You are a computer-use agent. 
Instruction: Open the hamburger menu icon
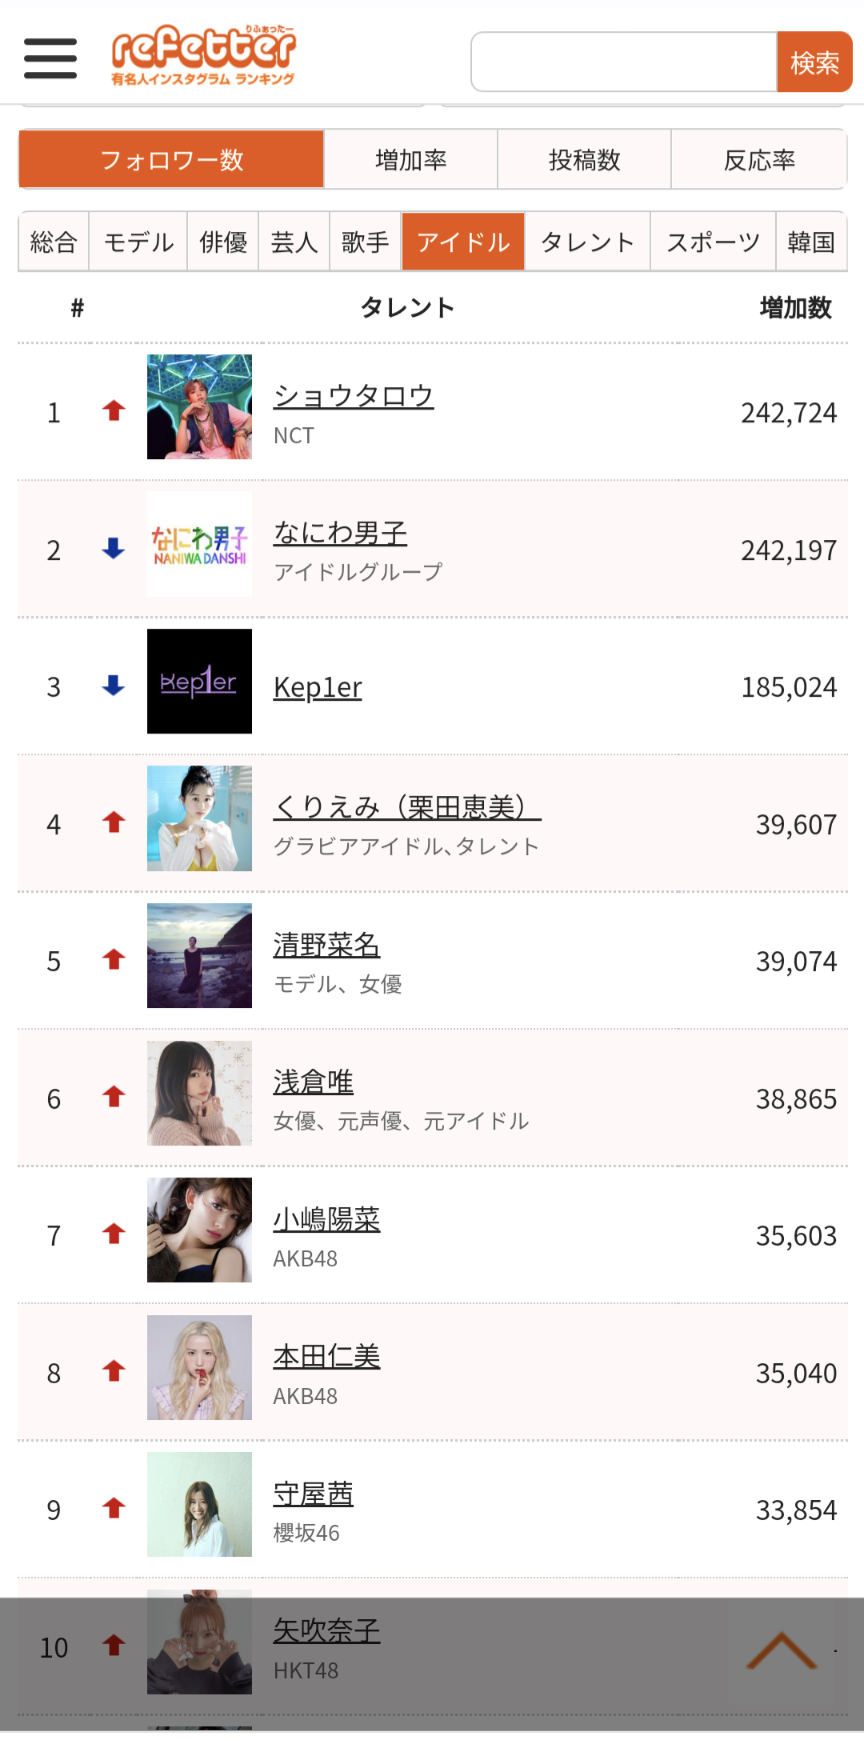(x=50, y=59)
